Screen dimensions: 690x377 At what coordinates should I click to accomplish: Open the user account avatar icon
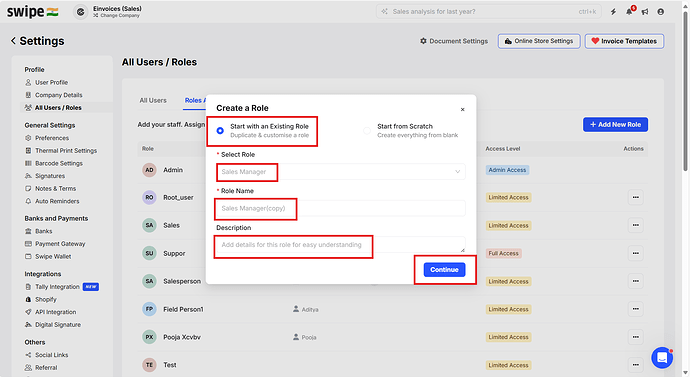pos(661,12)
